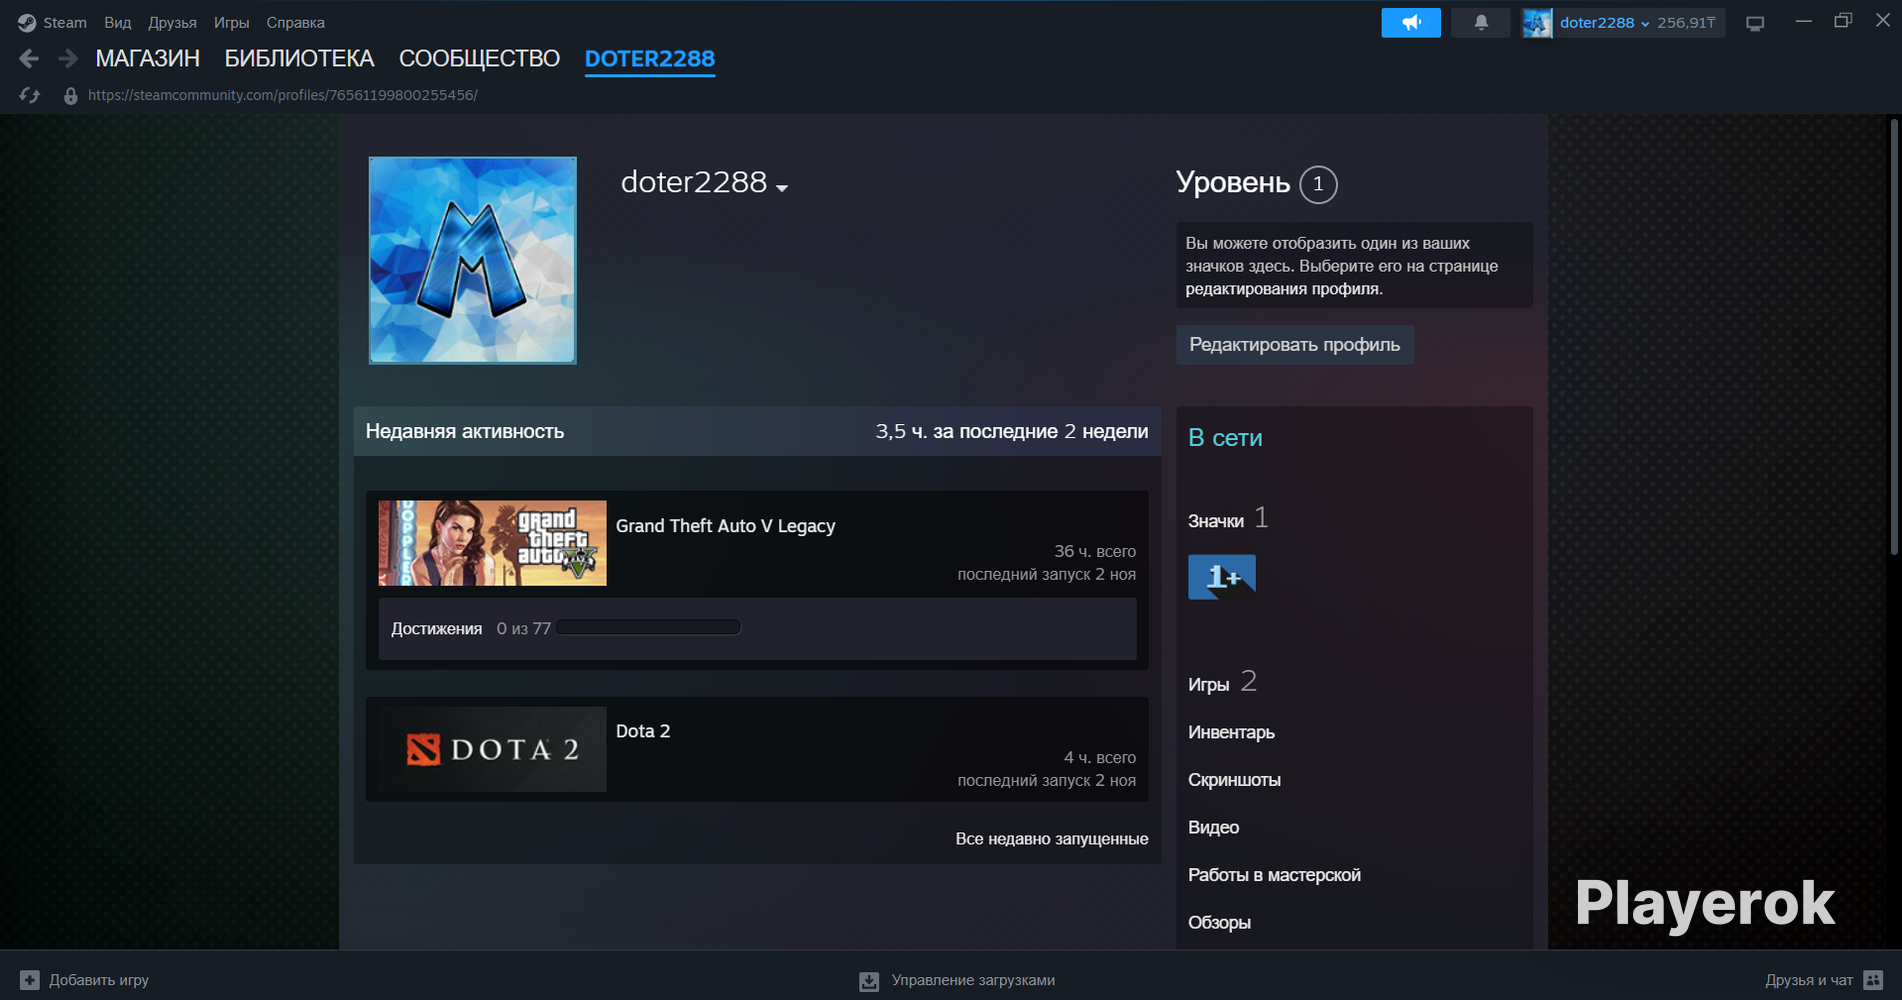Click Друзья и чат label
This screenshot has height=1000, width=1902.
click(x=1809, y=980)
